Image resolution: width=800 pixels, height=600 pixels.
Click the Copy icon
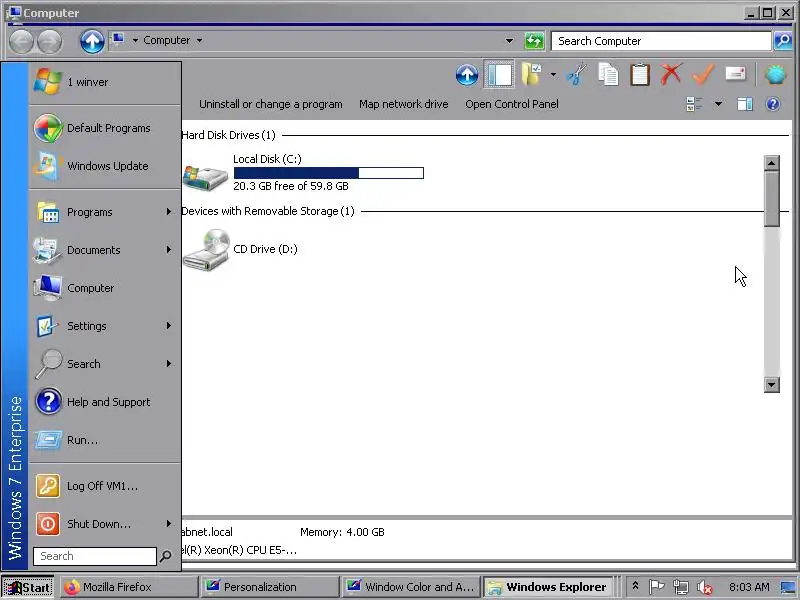[608, 75]
